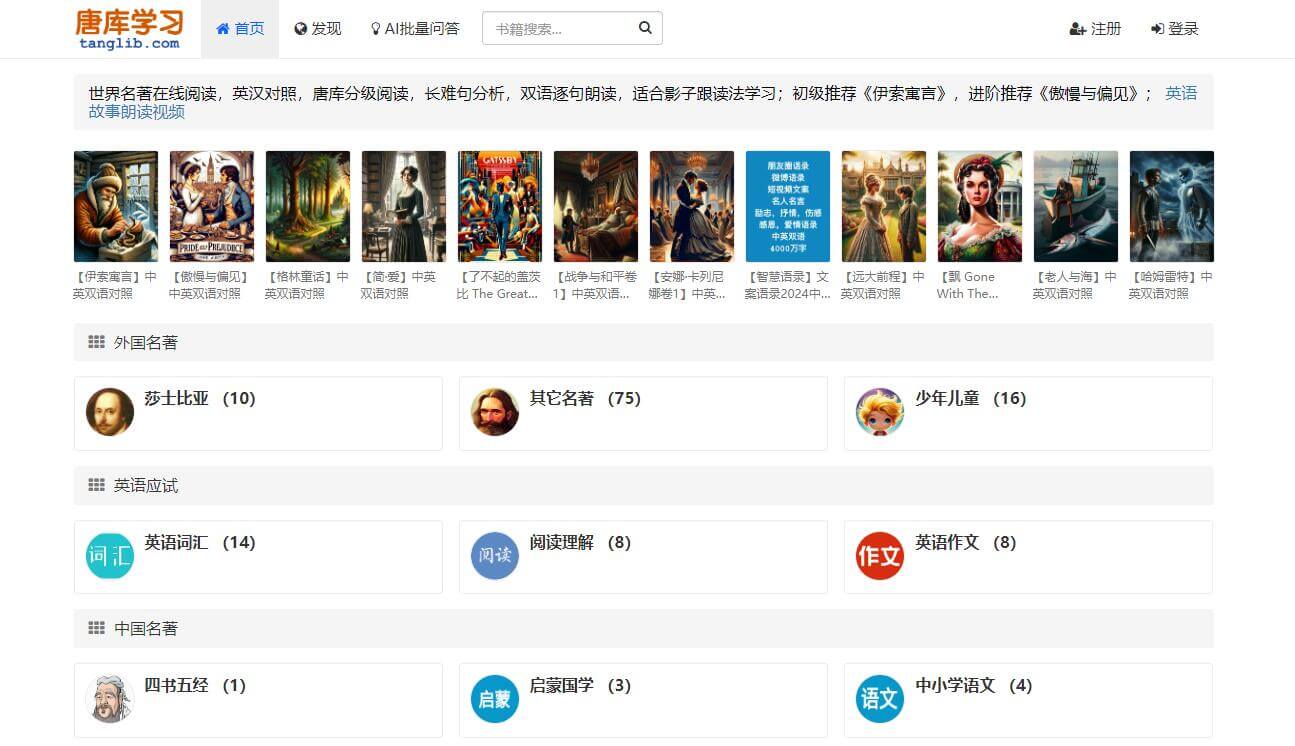Click the Shakespeare portrait avatar

coord(110,412)
